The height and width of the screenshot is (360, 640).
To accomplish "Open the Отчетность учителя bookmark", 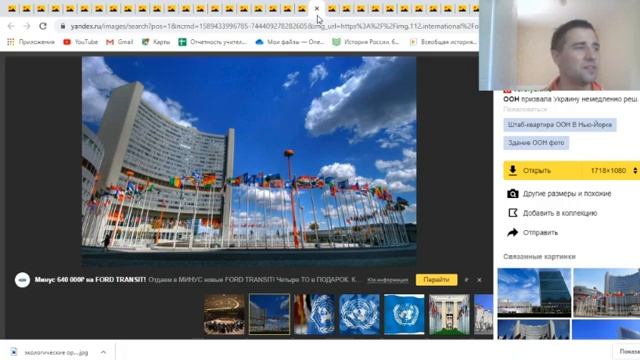I will 213,42.
